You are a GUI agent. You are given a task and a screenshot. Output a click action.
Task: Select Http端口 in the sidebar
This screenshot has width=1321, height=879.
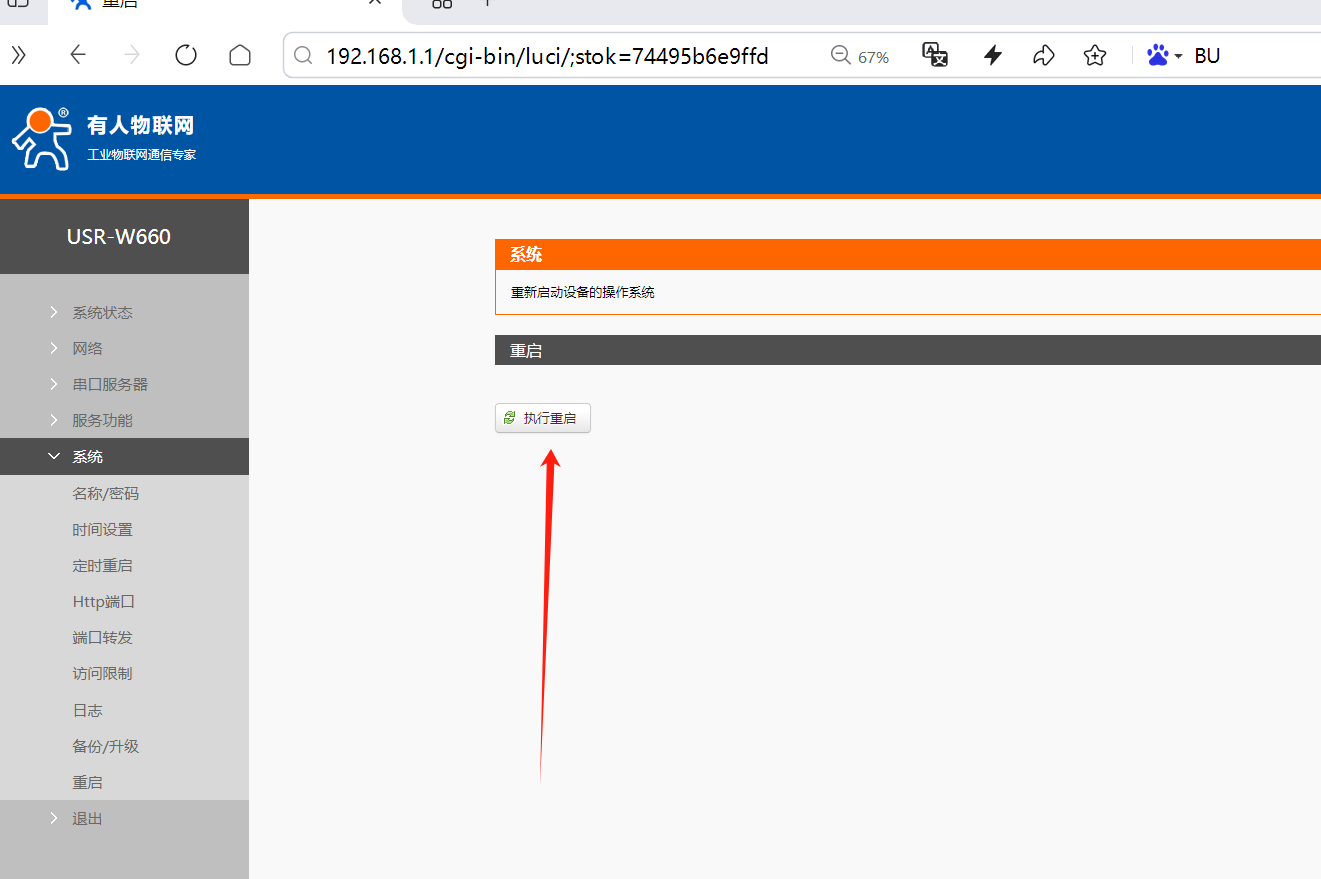[103, 601]
